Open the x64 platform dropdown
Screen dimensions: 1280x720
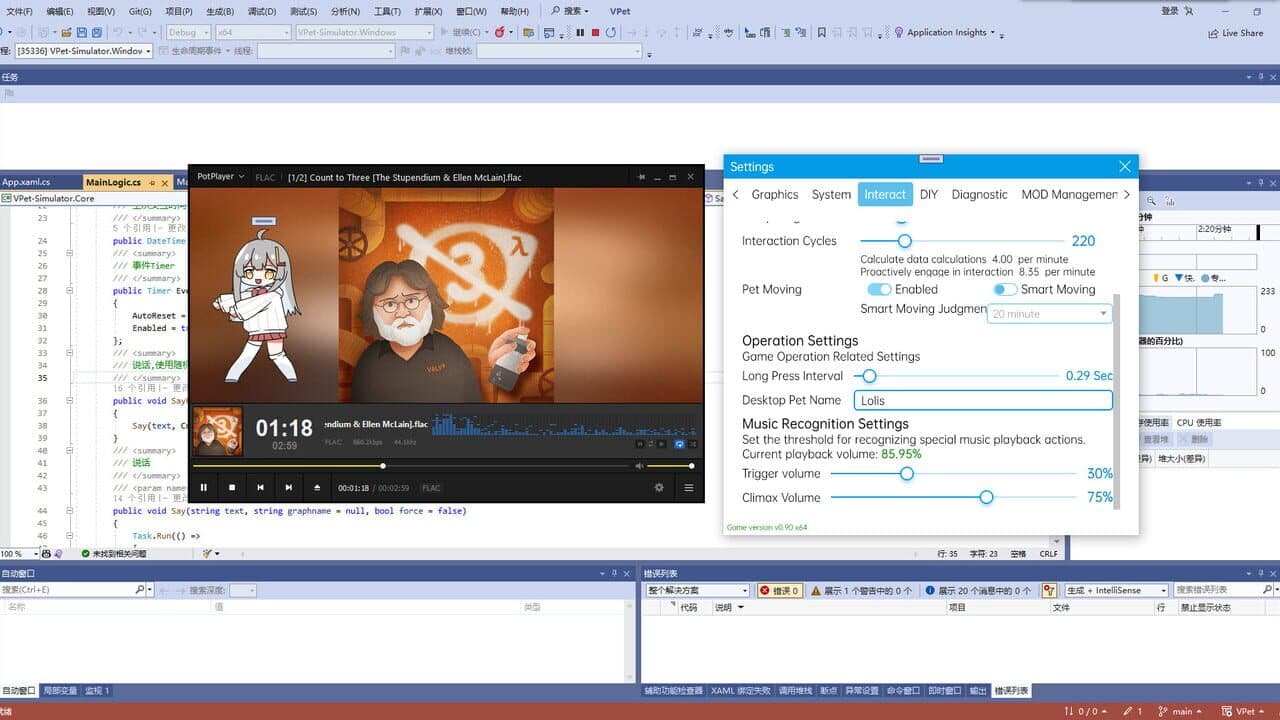[x=253, y=32]
